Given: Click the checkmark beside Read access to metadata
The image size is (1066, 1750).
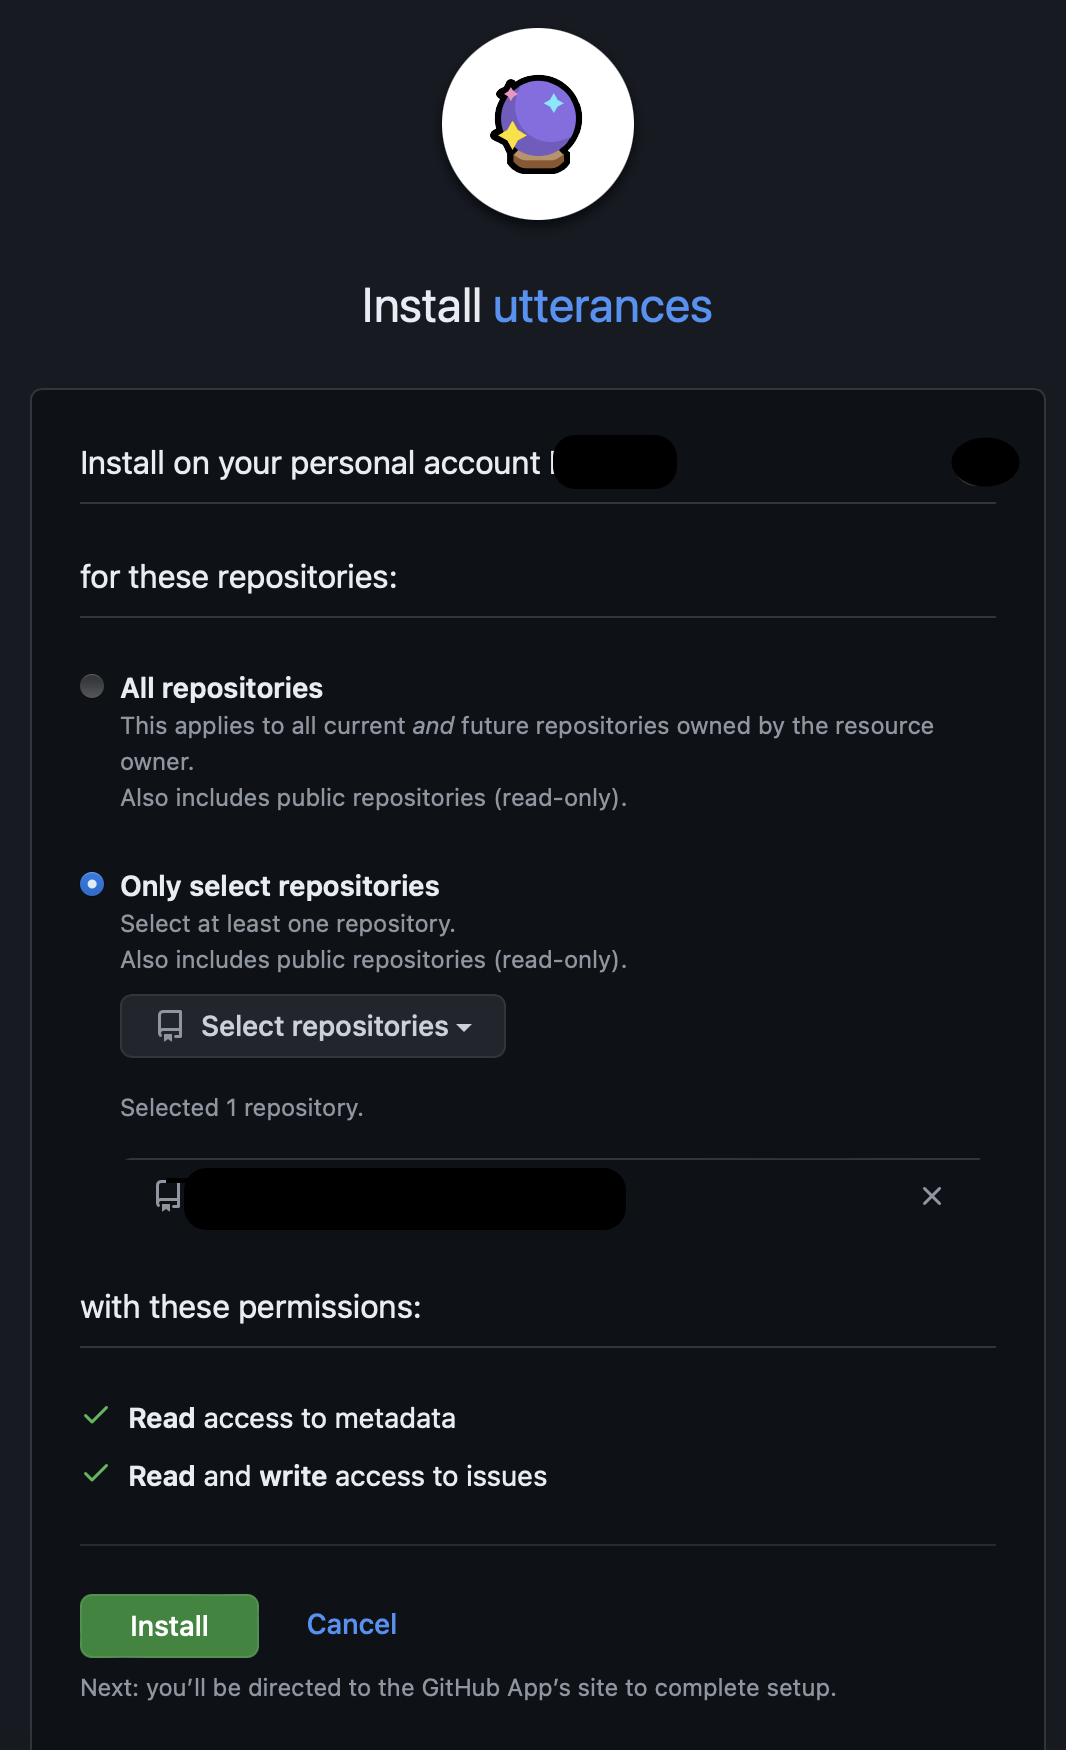Looking at the screenshot, I should pos(96,1416).
